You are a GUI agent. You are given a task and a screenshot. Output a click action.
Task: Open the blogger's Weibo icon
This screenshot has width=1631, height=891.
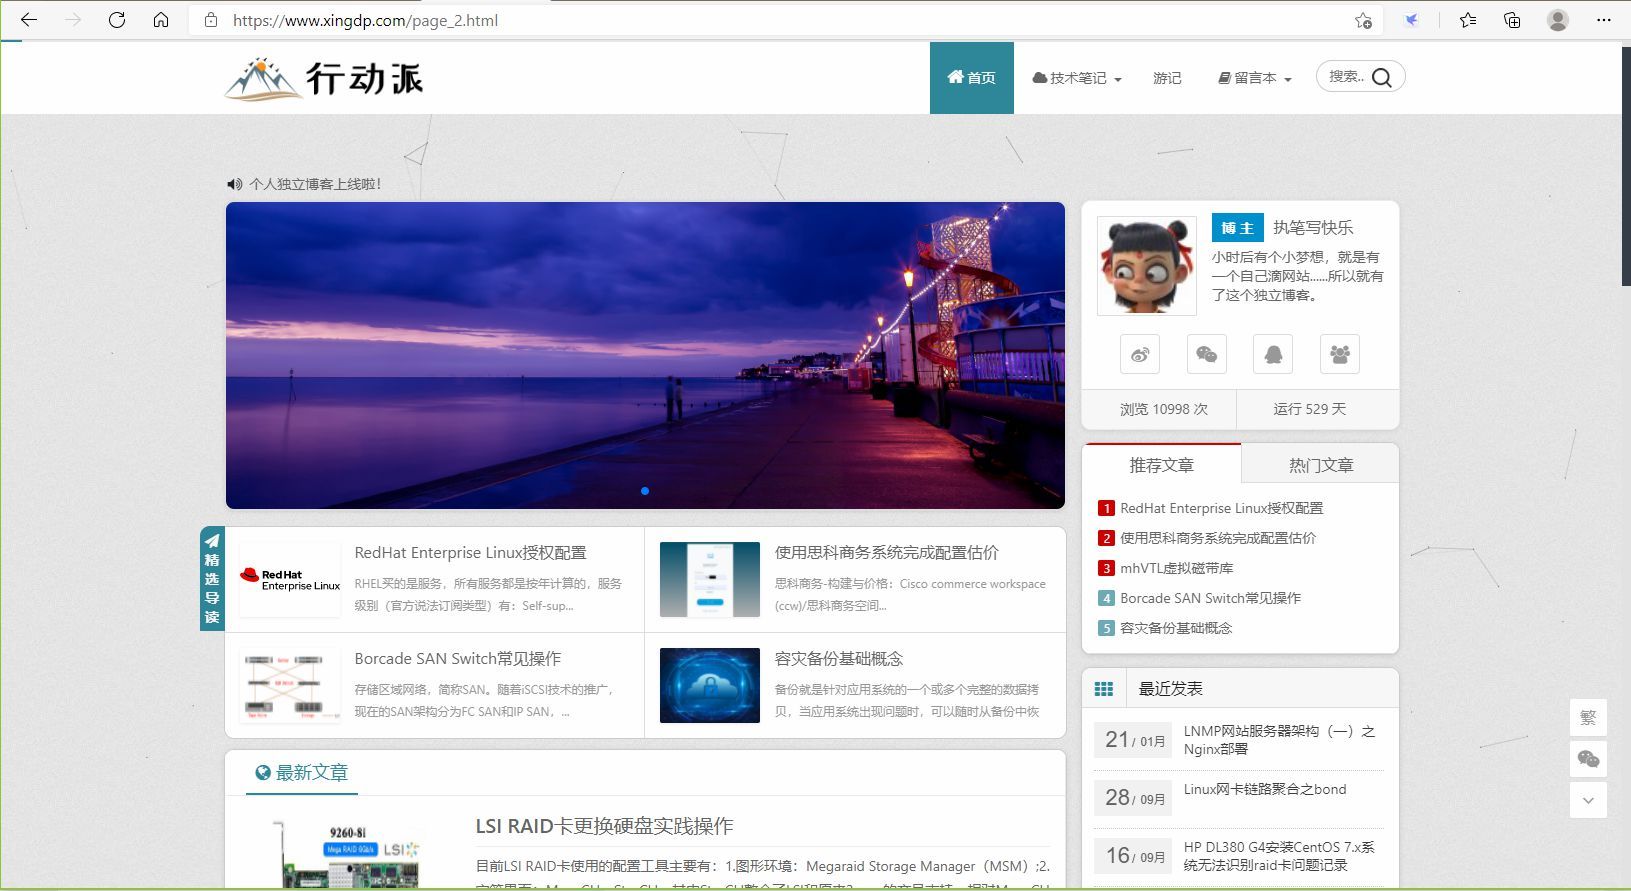[1140, 354]
